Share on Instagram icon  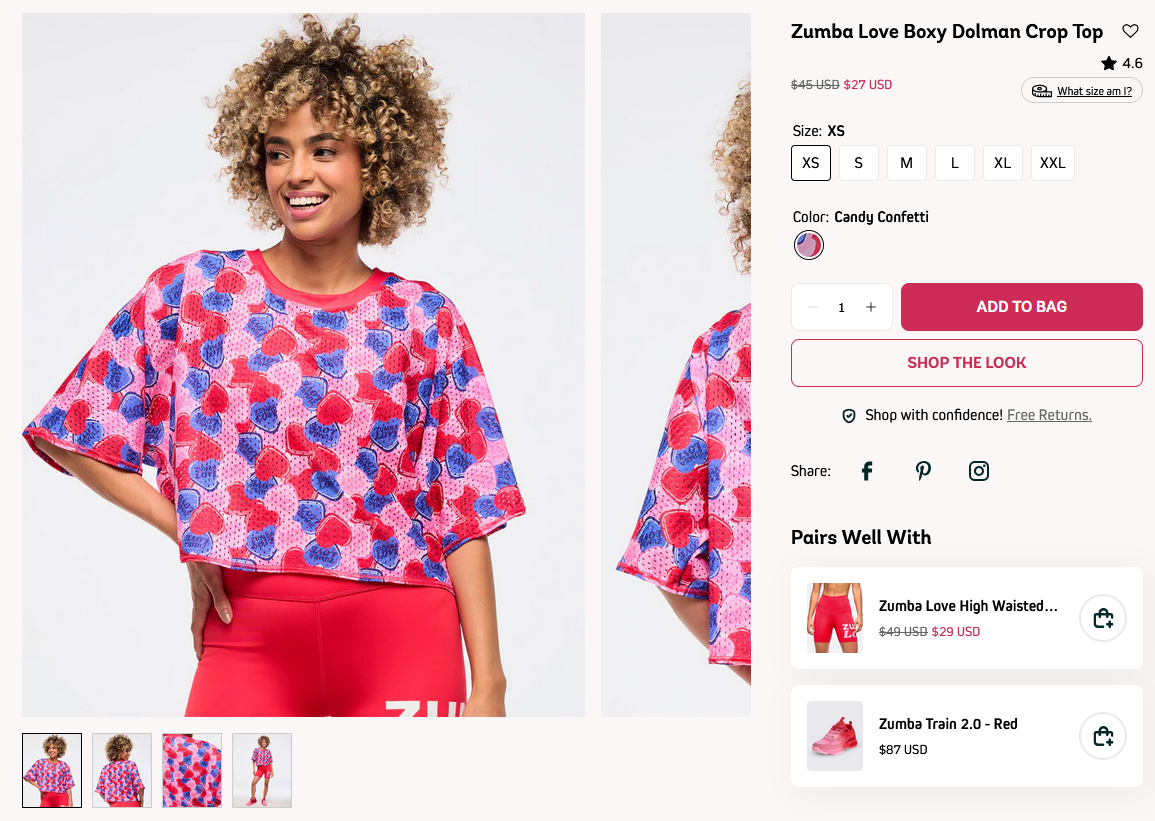pyautogui.click(x=979, y=471)
